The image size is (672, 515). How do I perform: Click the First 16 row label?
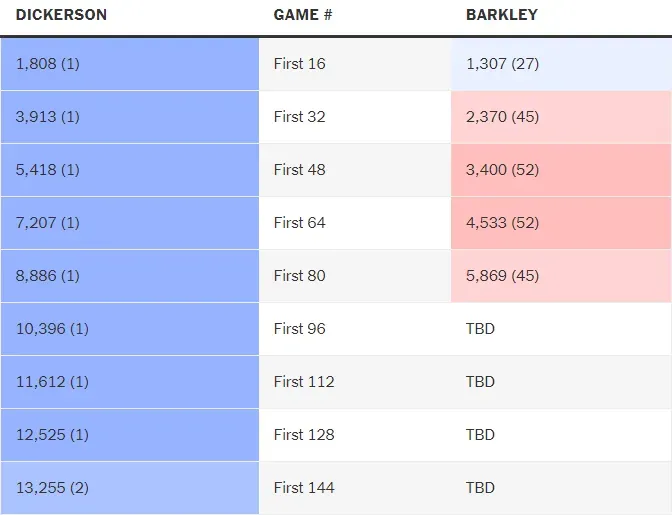300,64
